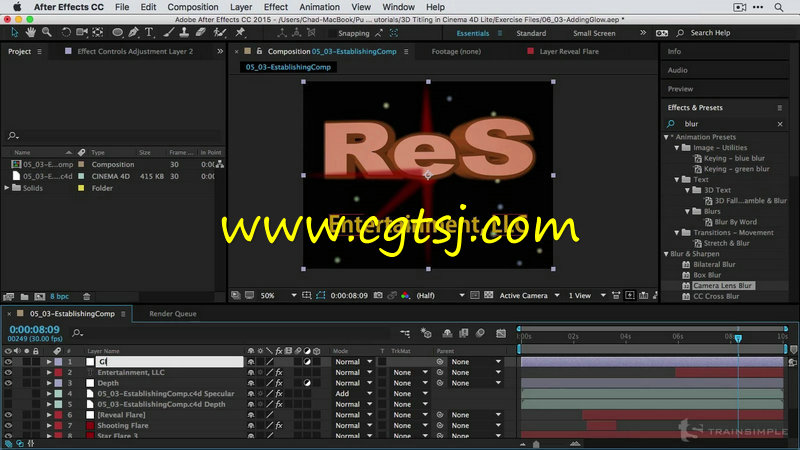Open the composition mini-flowchart icon
This screenshot has height=450, width=800.
tap(405, 333)
